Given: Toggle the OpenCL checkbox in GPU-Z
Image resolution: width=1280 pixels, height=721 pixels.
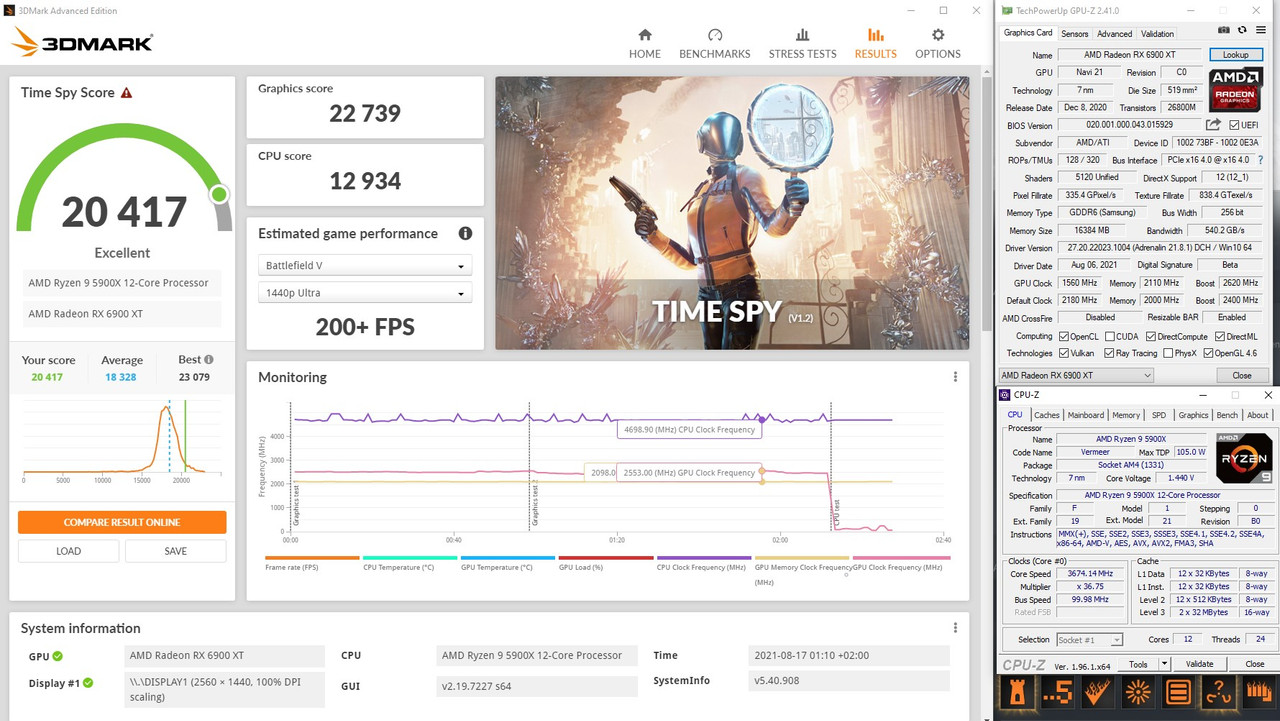Looking at the screenshot, I should tap(1063, 337).
